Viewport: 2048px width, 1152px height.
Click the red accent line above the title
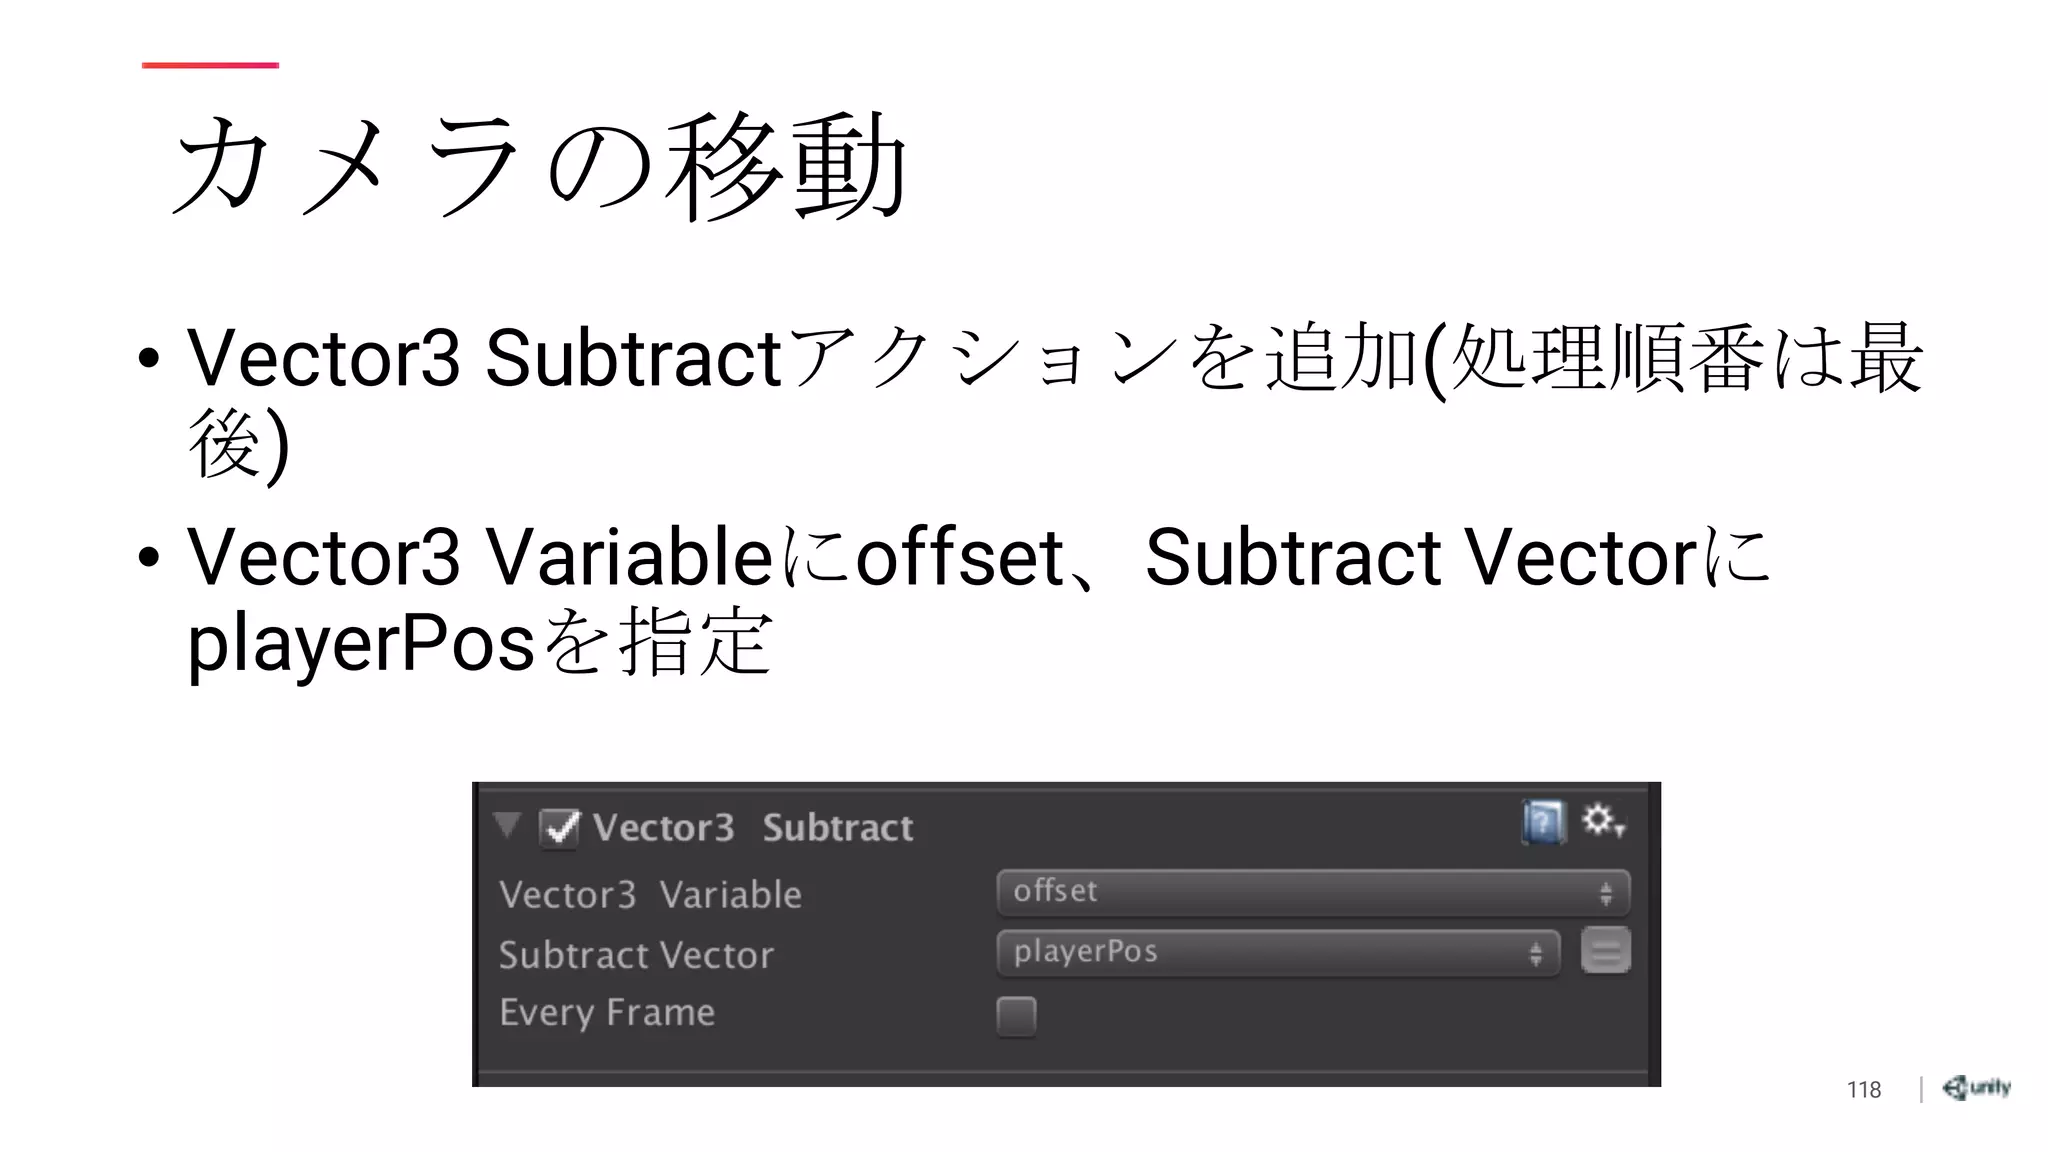[x=210, y=65]
